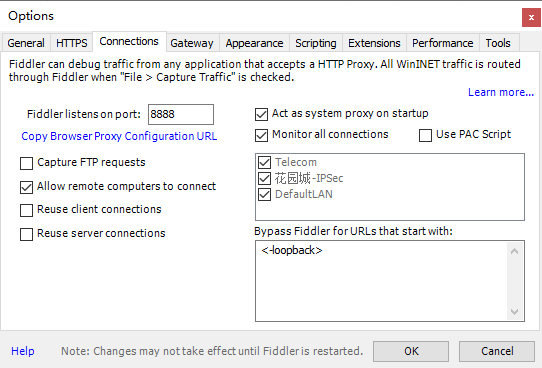This screenshot has height=368, width=542.
Task: Uncheck Allow remote computers to connect
Action: pyautogui.click(x=27, y=187)
